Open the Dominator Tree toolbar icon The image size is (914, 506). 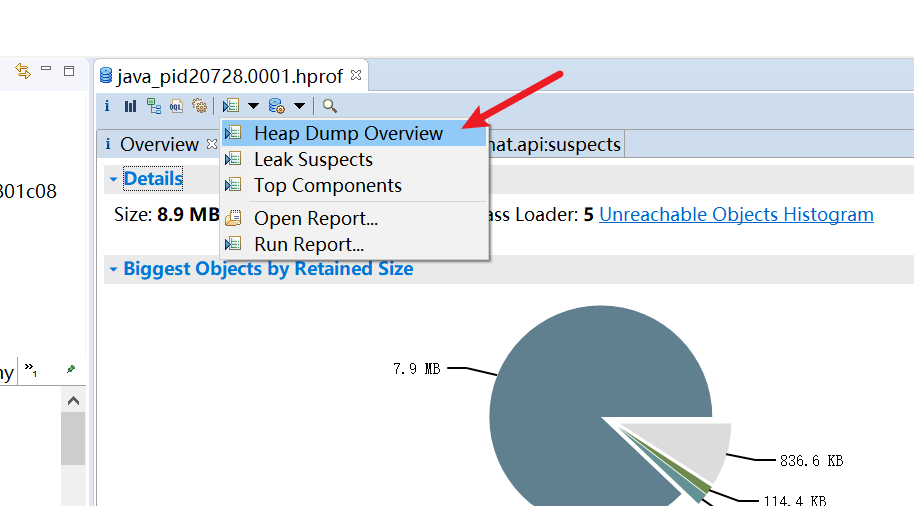click(153, 106)
